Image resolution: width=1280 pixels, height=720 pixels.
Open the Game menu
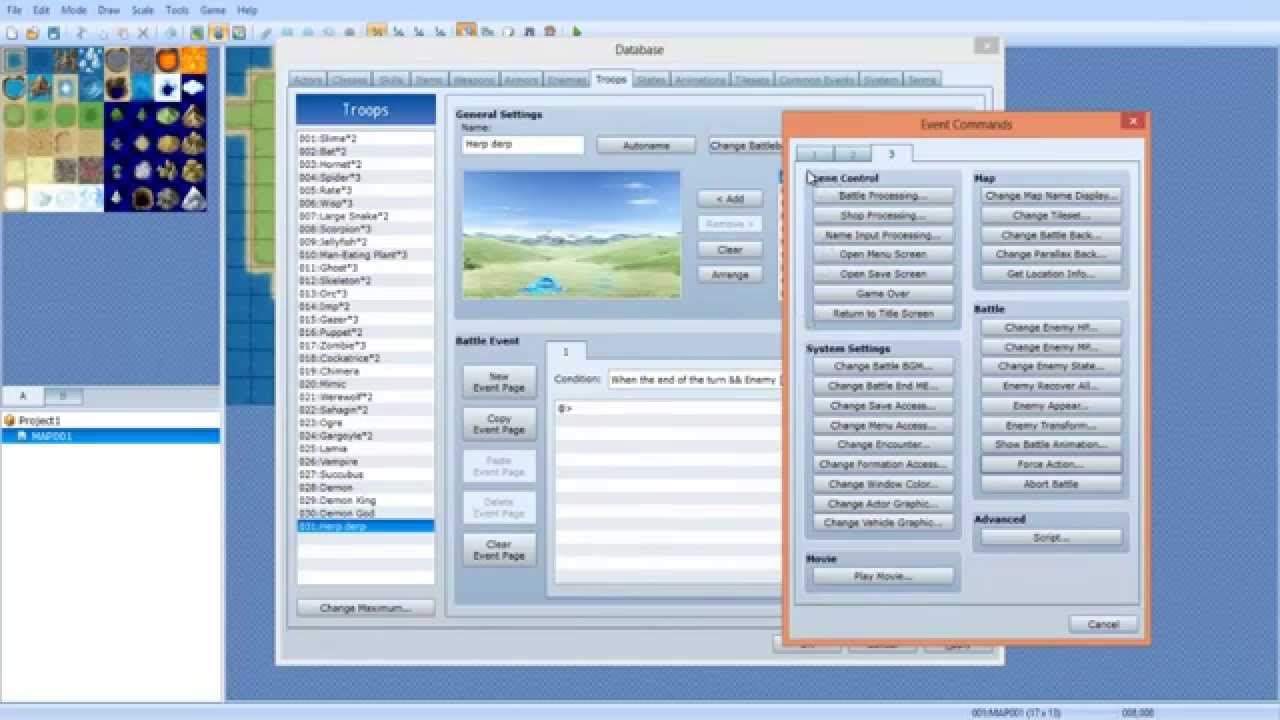[213, 10]
